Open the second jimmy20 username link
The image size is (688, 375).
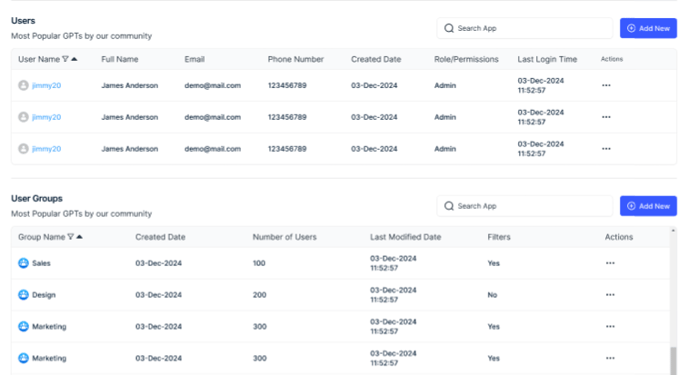(46, 117)
